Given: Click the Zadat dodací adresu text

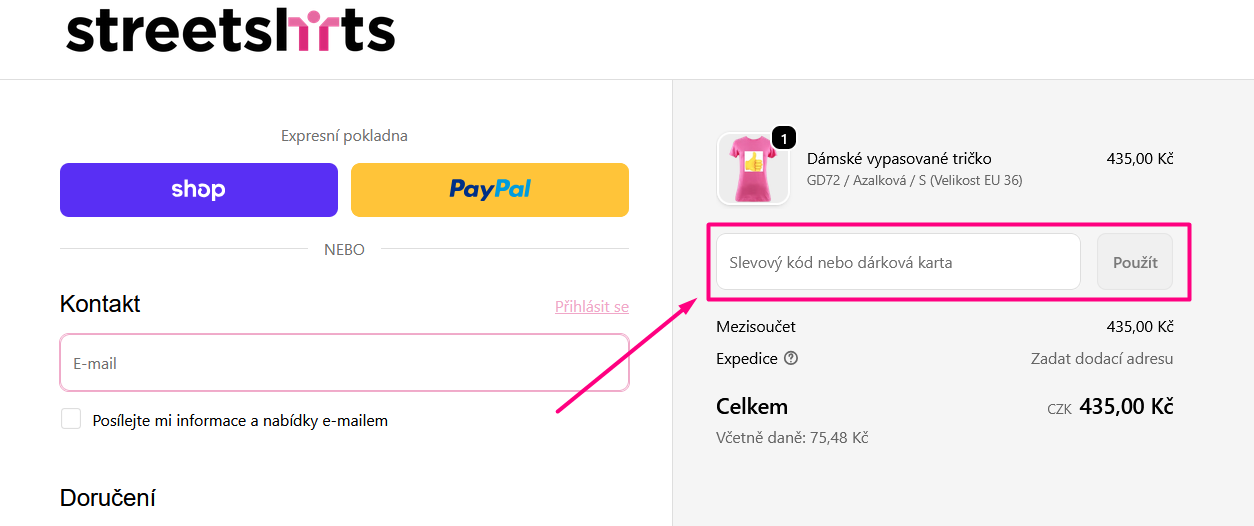Looking at the screenshot, I should 1102,358.
